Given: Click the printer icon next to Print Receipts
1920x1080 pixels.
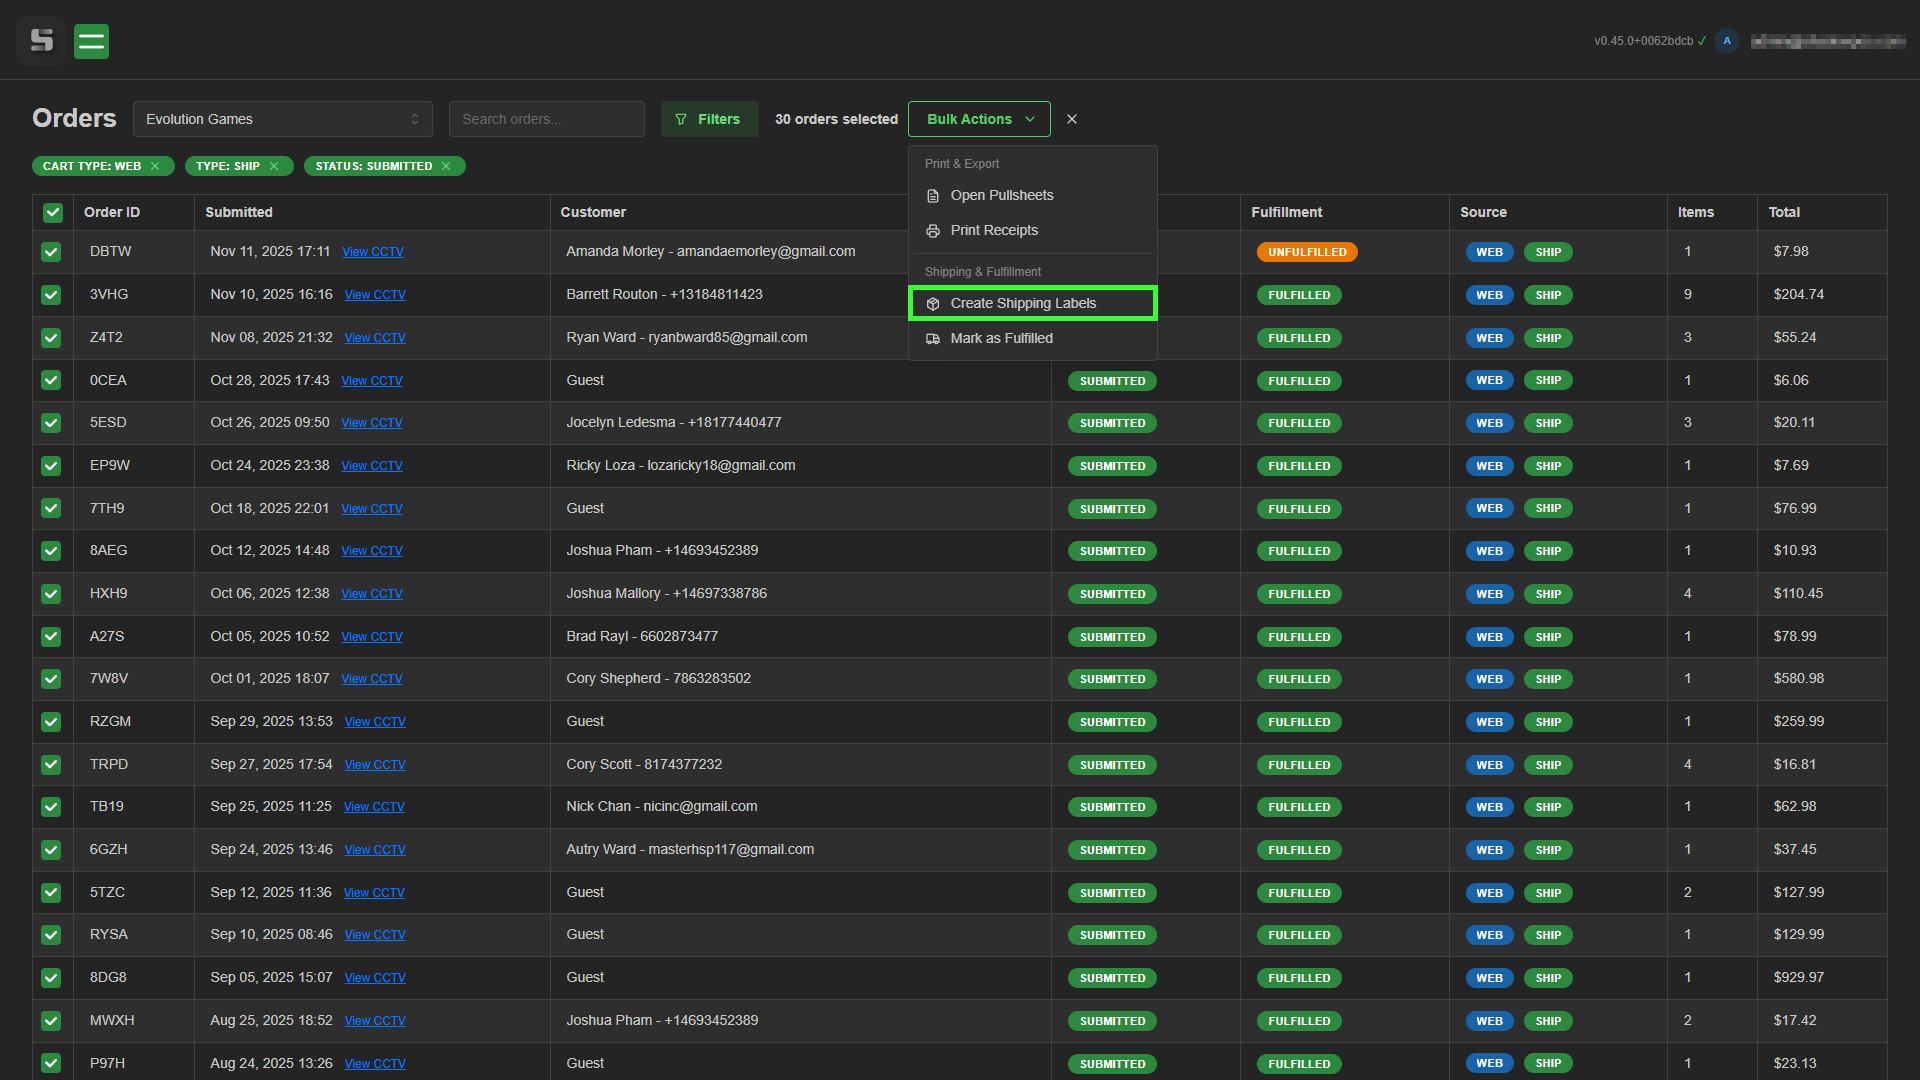Looking at the screenshot, I should [932, 230].
